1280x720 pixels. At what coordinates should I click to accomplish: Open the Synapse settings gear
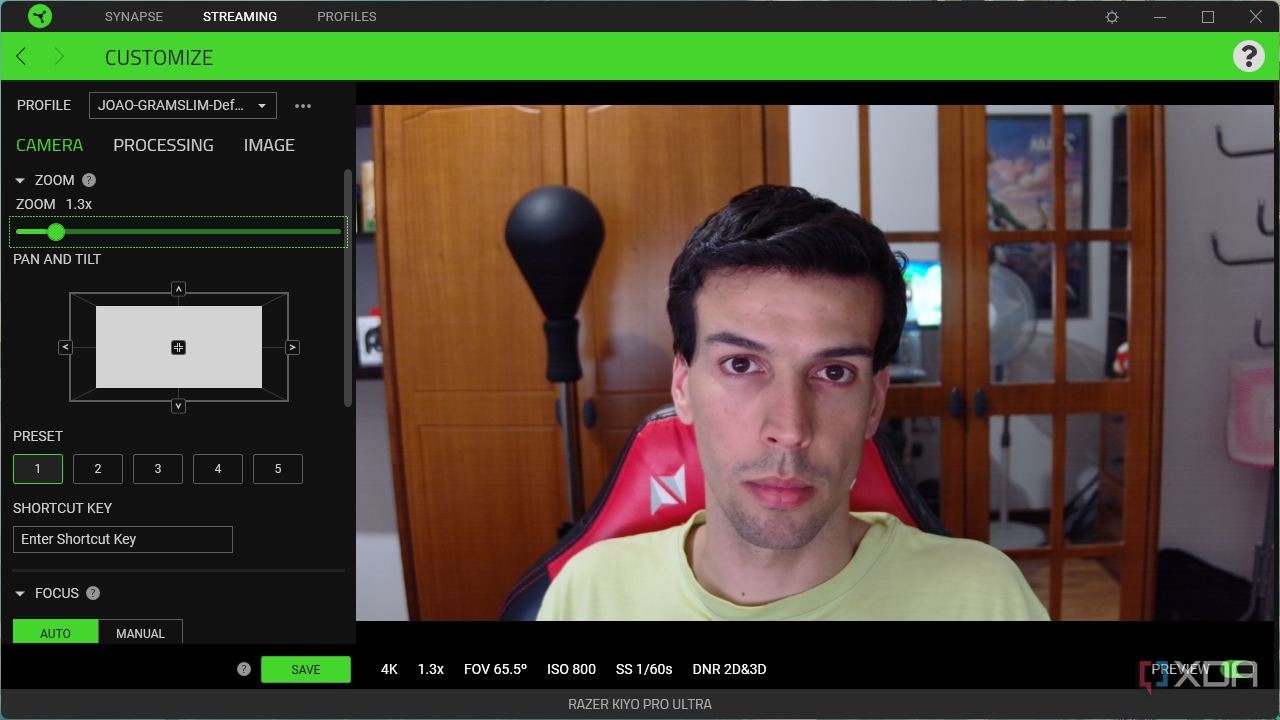point(1112,17)
